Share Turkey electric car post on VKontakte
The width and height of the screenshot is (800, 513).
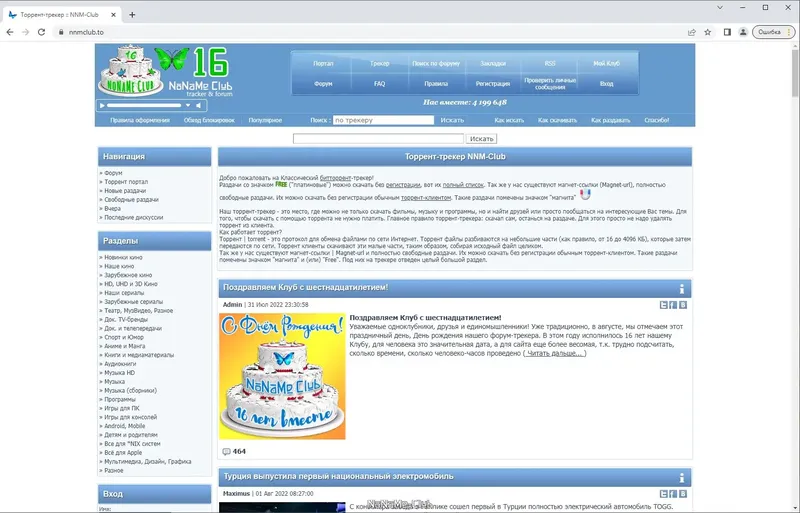click(x=683, y=494)
